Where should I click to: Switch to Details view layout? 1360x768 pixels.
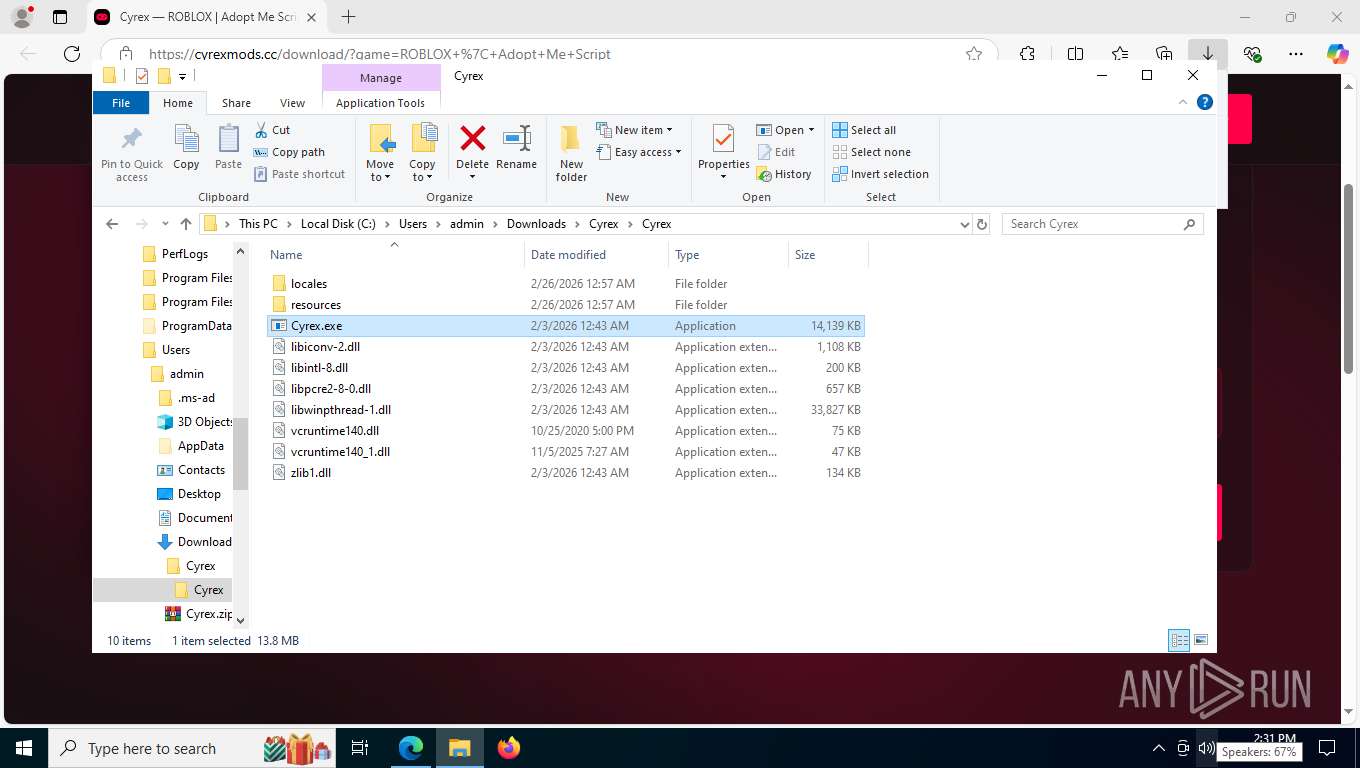pos(1179,640)
